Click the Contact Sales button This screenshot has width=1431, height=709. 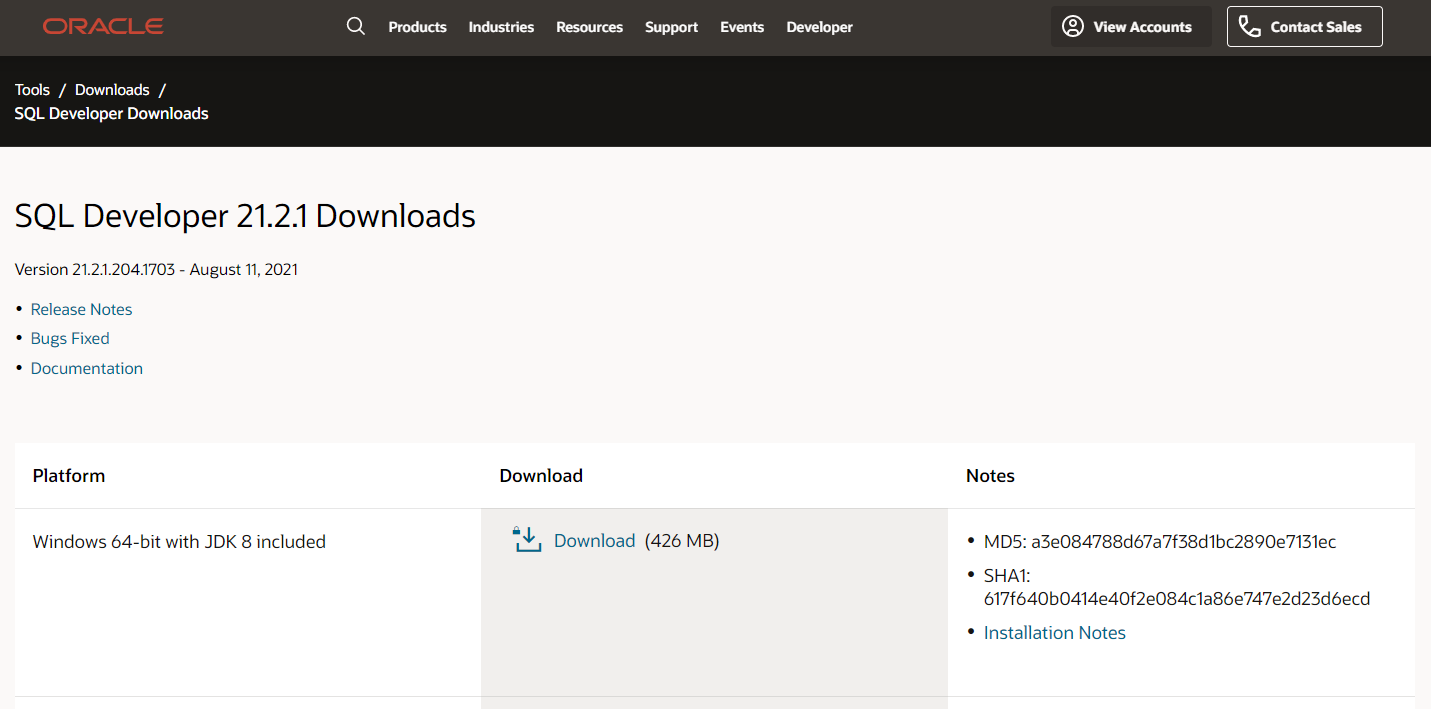click(1305, 27)
